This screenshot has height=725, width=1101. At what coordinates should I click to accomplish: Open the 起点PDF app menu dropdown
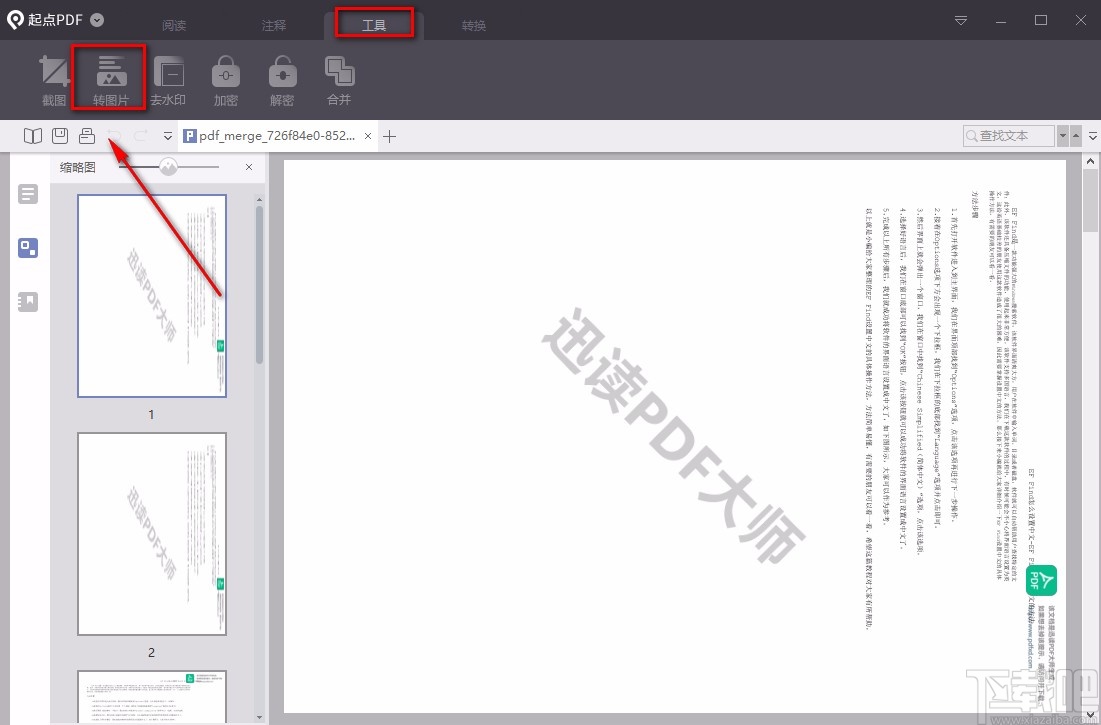point(98,20)
